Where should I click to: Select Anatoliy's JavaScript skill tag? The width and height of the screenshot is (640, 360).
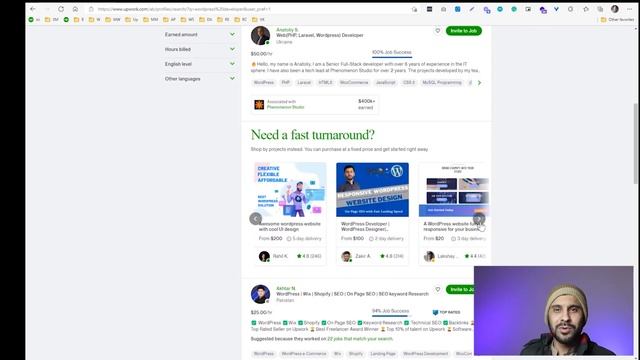[x=385, y=83]
